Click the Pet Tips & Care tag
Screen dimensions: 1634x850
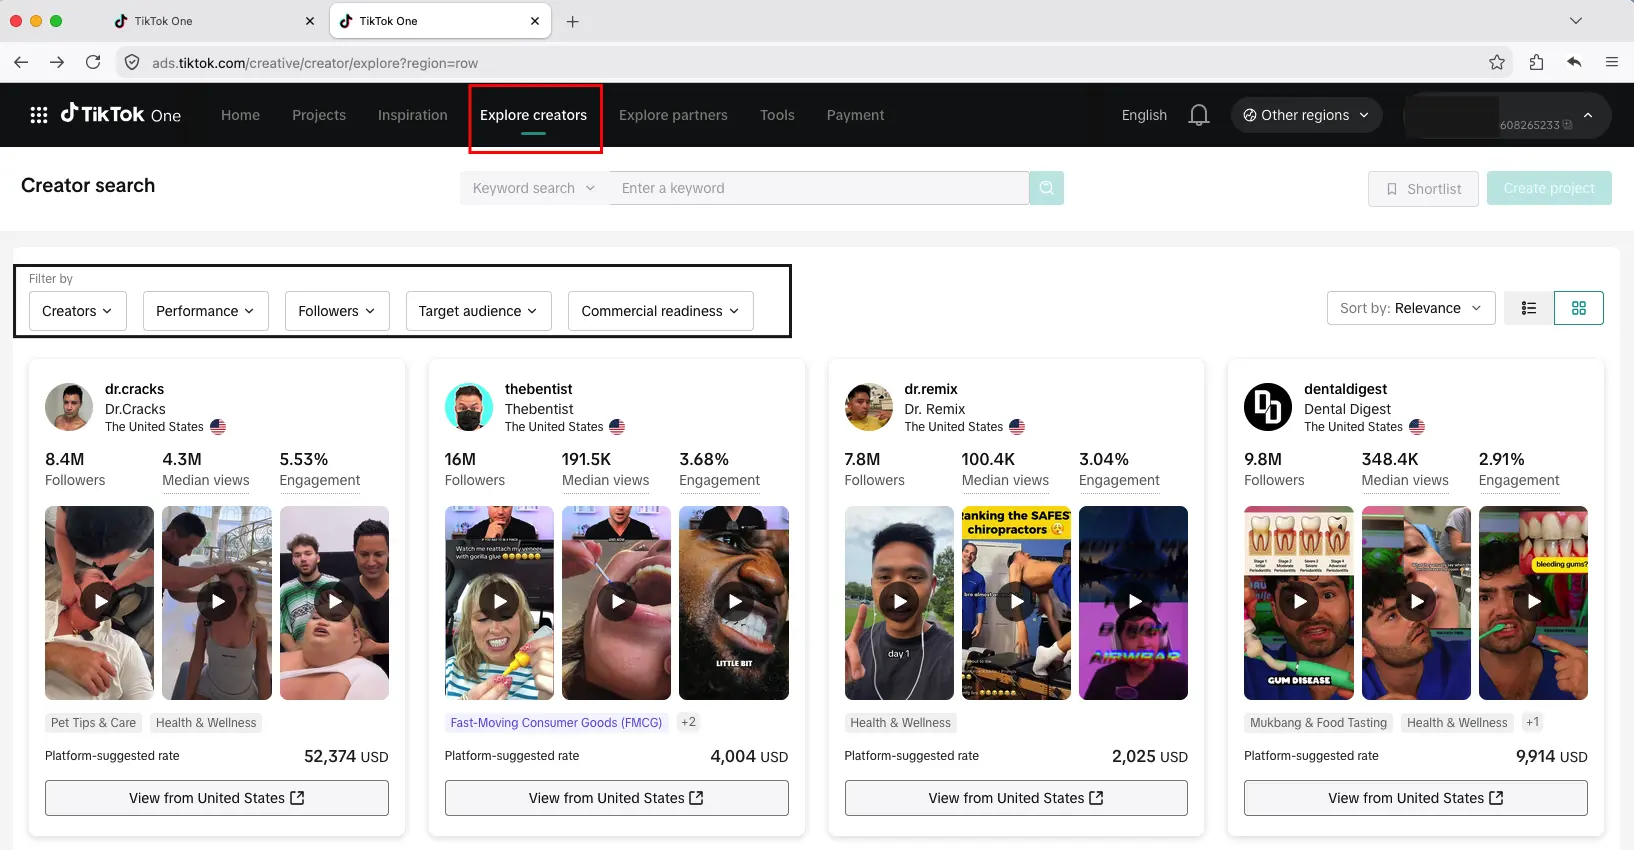click(93, 722)
